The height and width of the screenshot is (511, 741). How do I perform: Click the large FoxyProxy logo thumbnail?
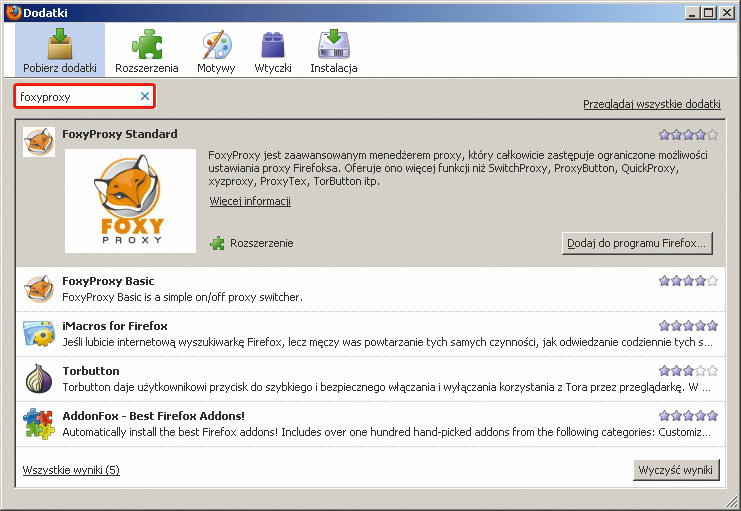click(131, 201)
